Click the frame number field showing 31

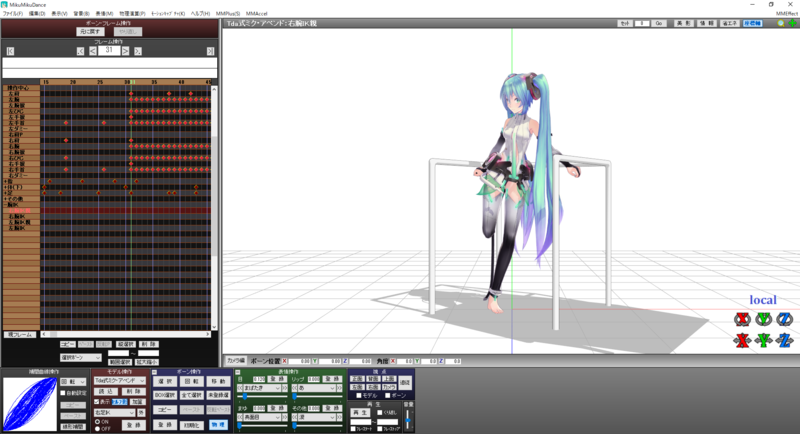(109, 50)
